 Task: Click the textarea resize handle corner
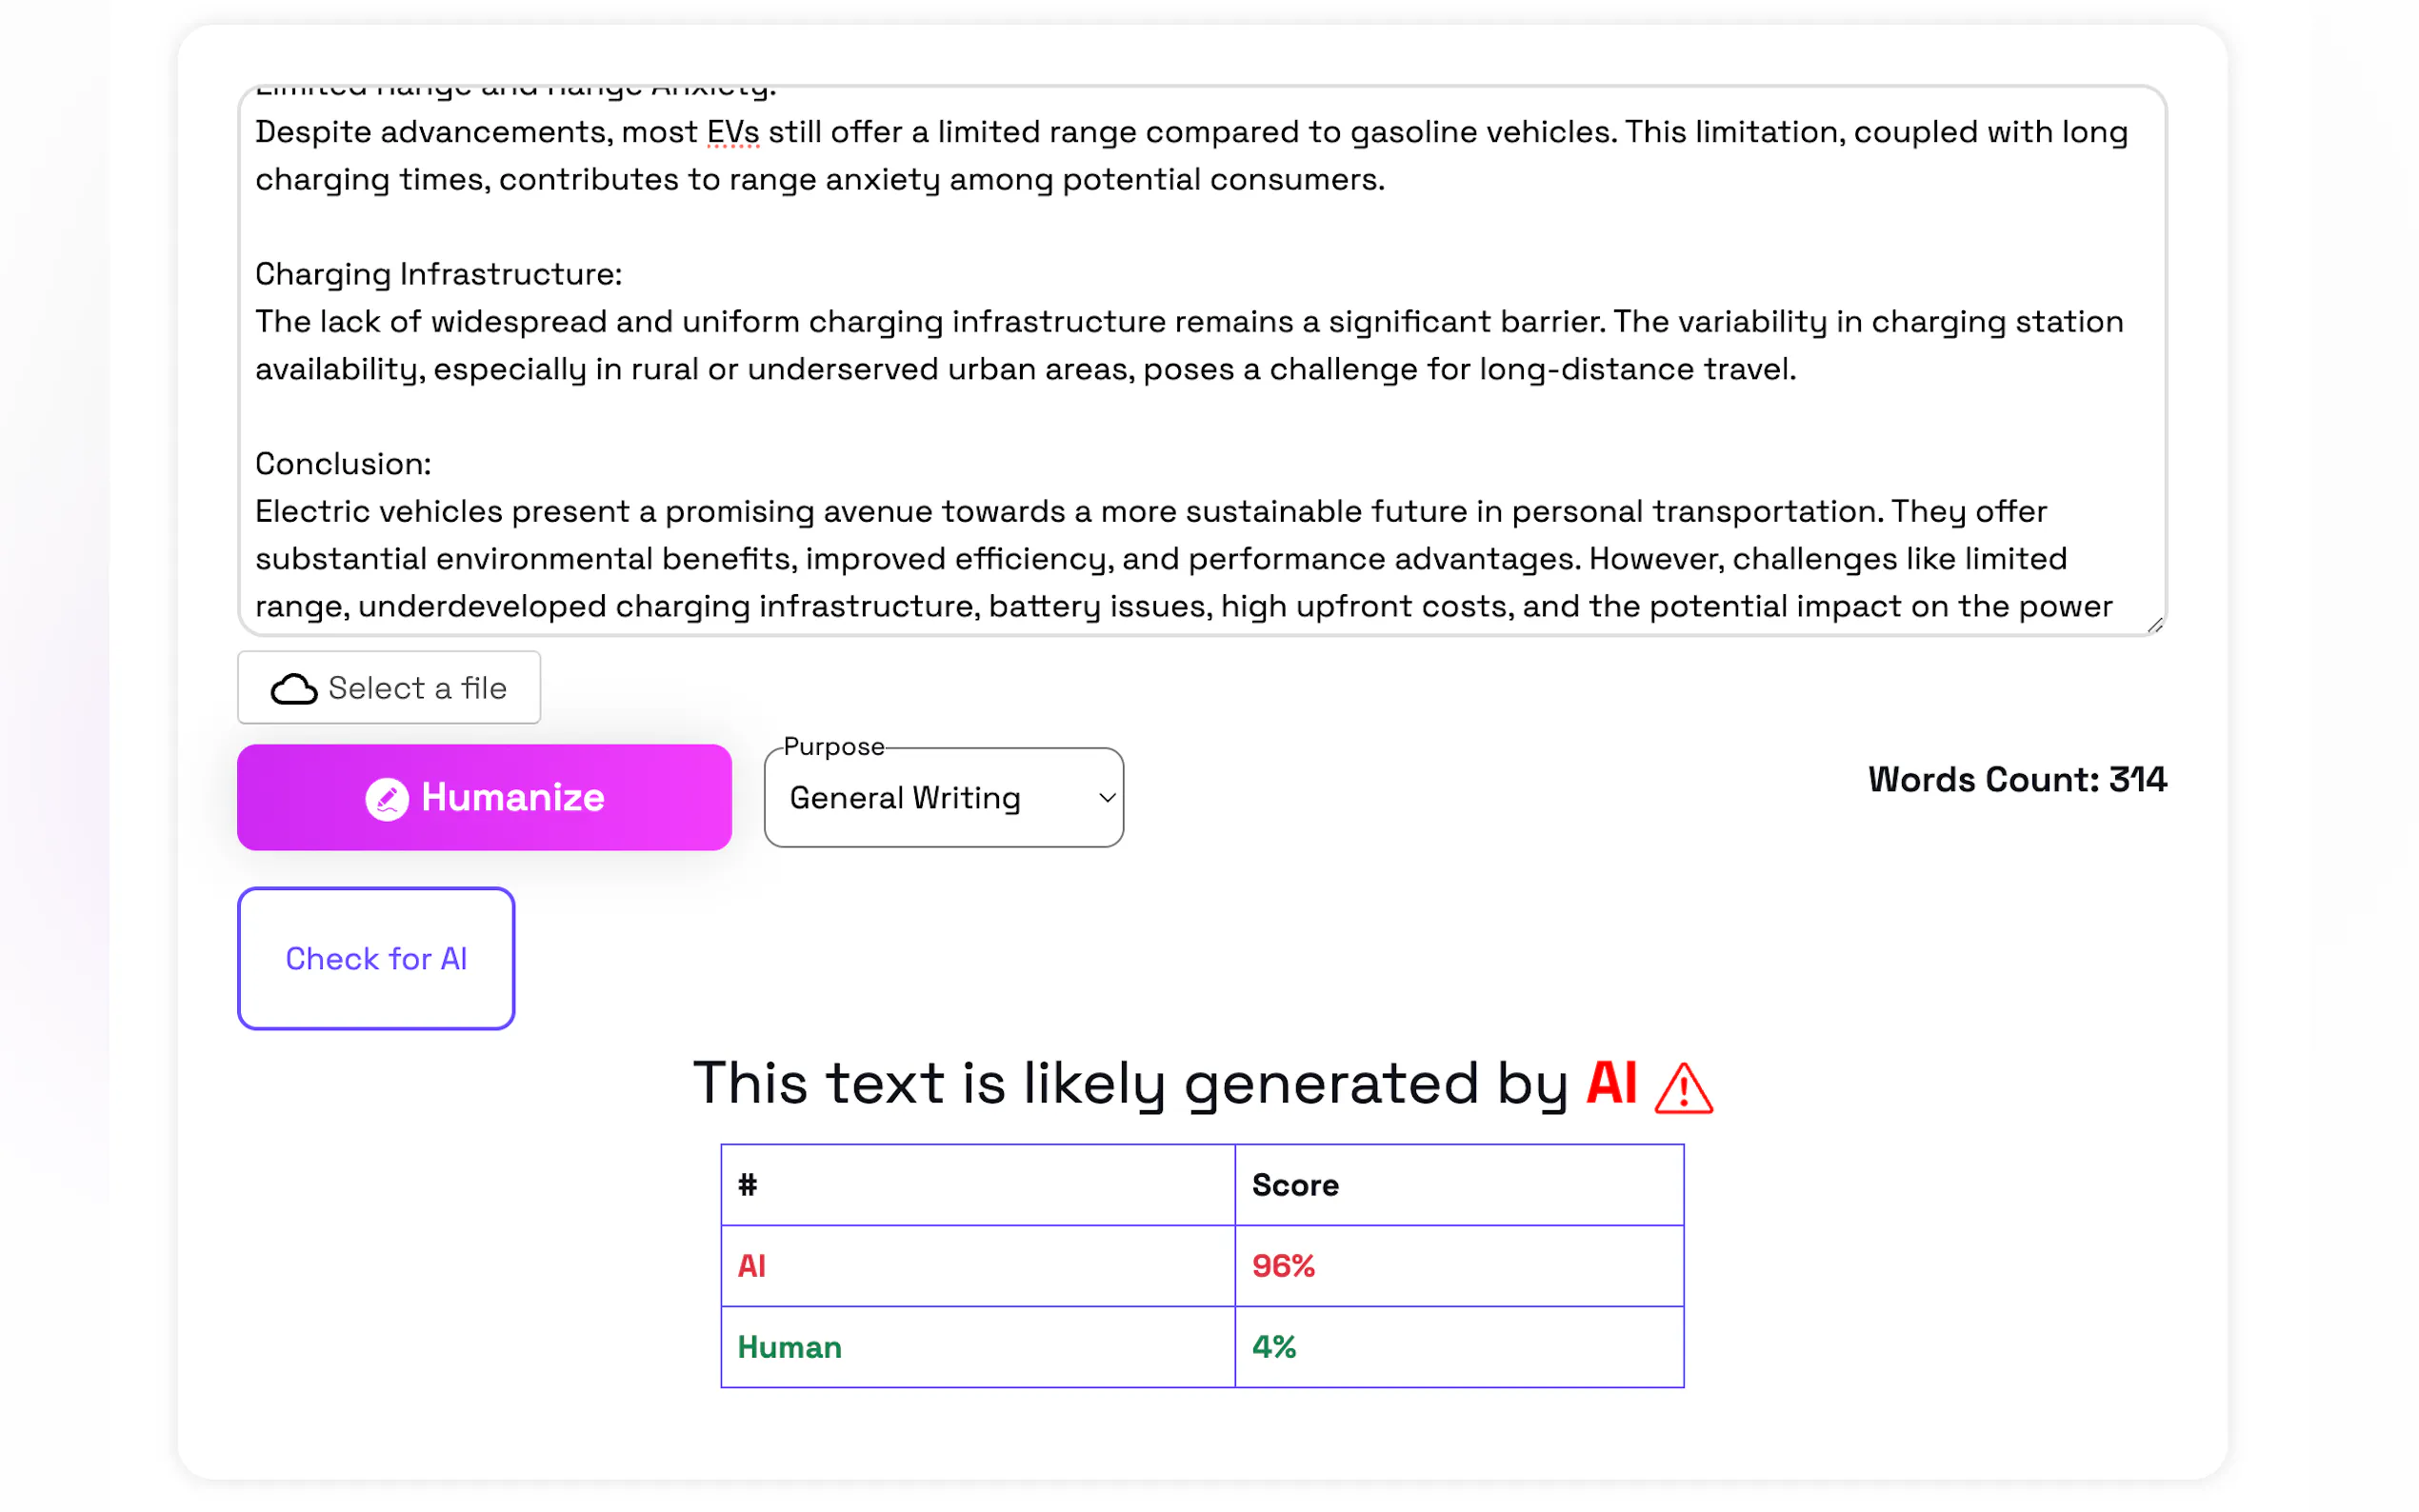coord(2154,625)
